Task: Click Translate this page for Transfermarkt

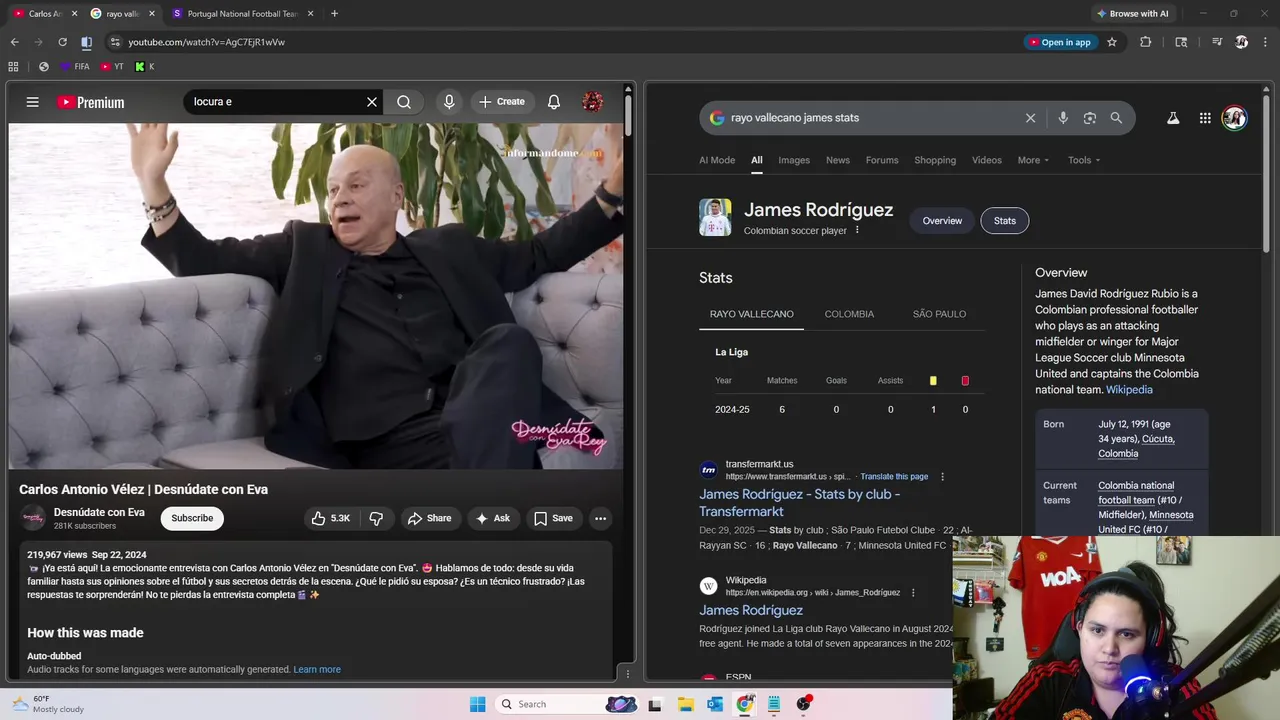Action: 894,477
